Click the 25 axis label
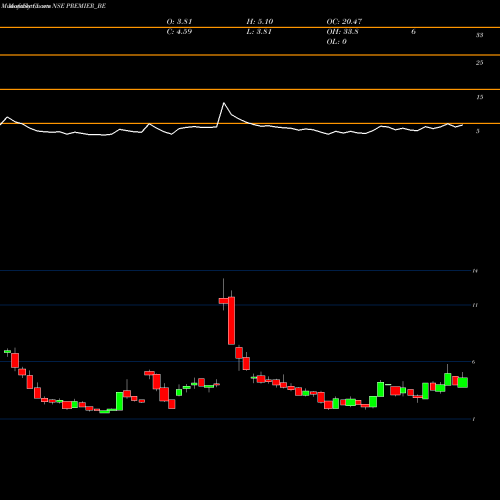This screenshot has width=500, height=500. click(479, 63)
